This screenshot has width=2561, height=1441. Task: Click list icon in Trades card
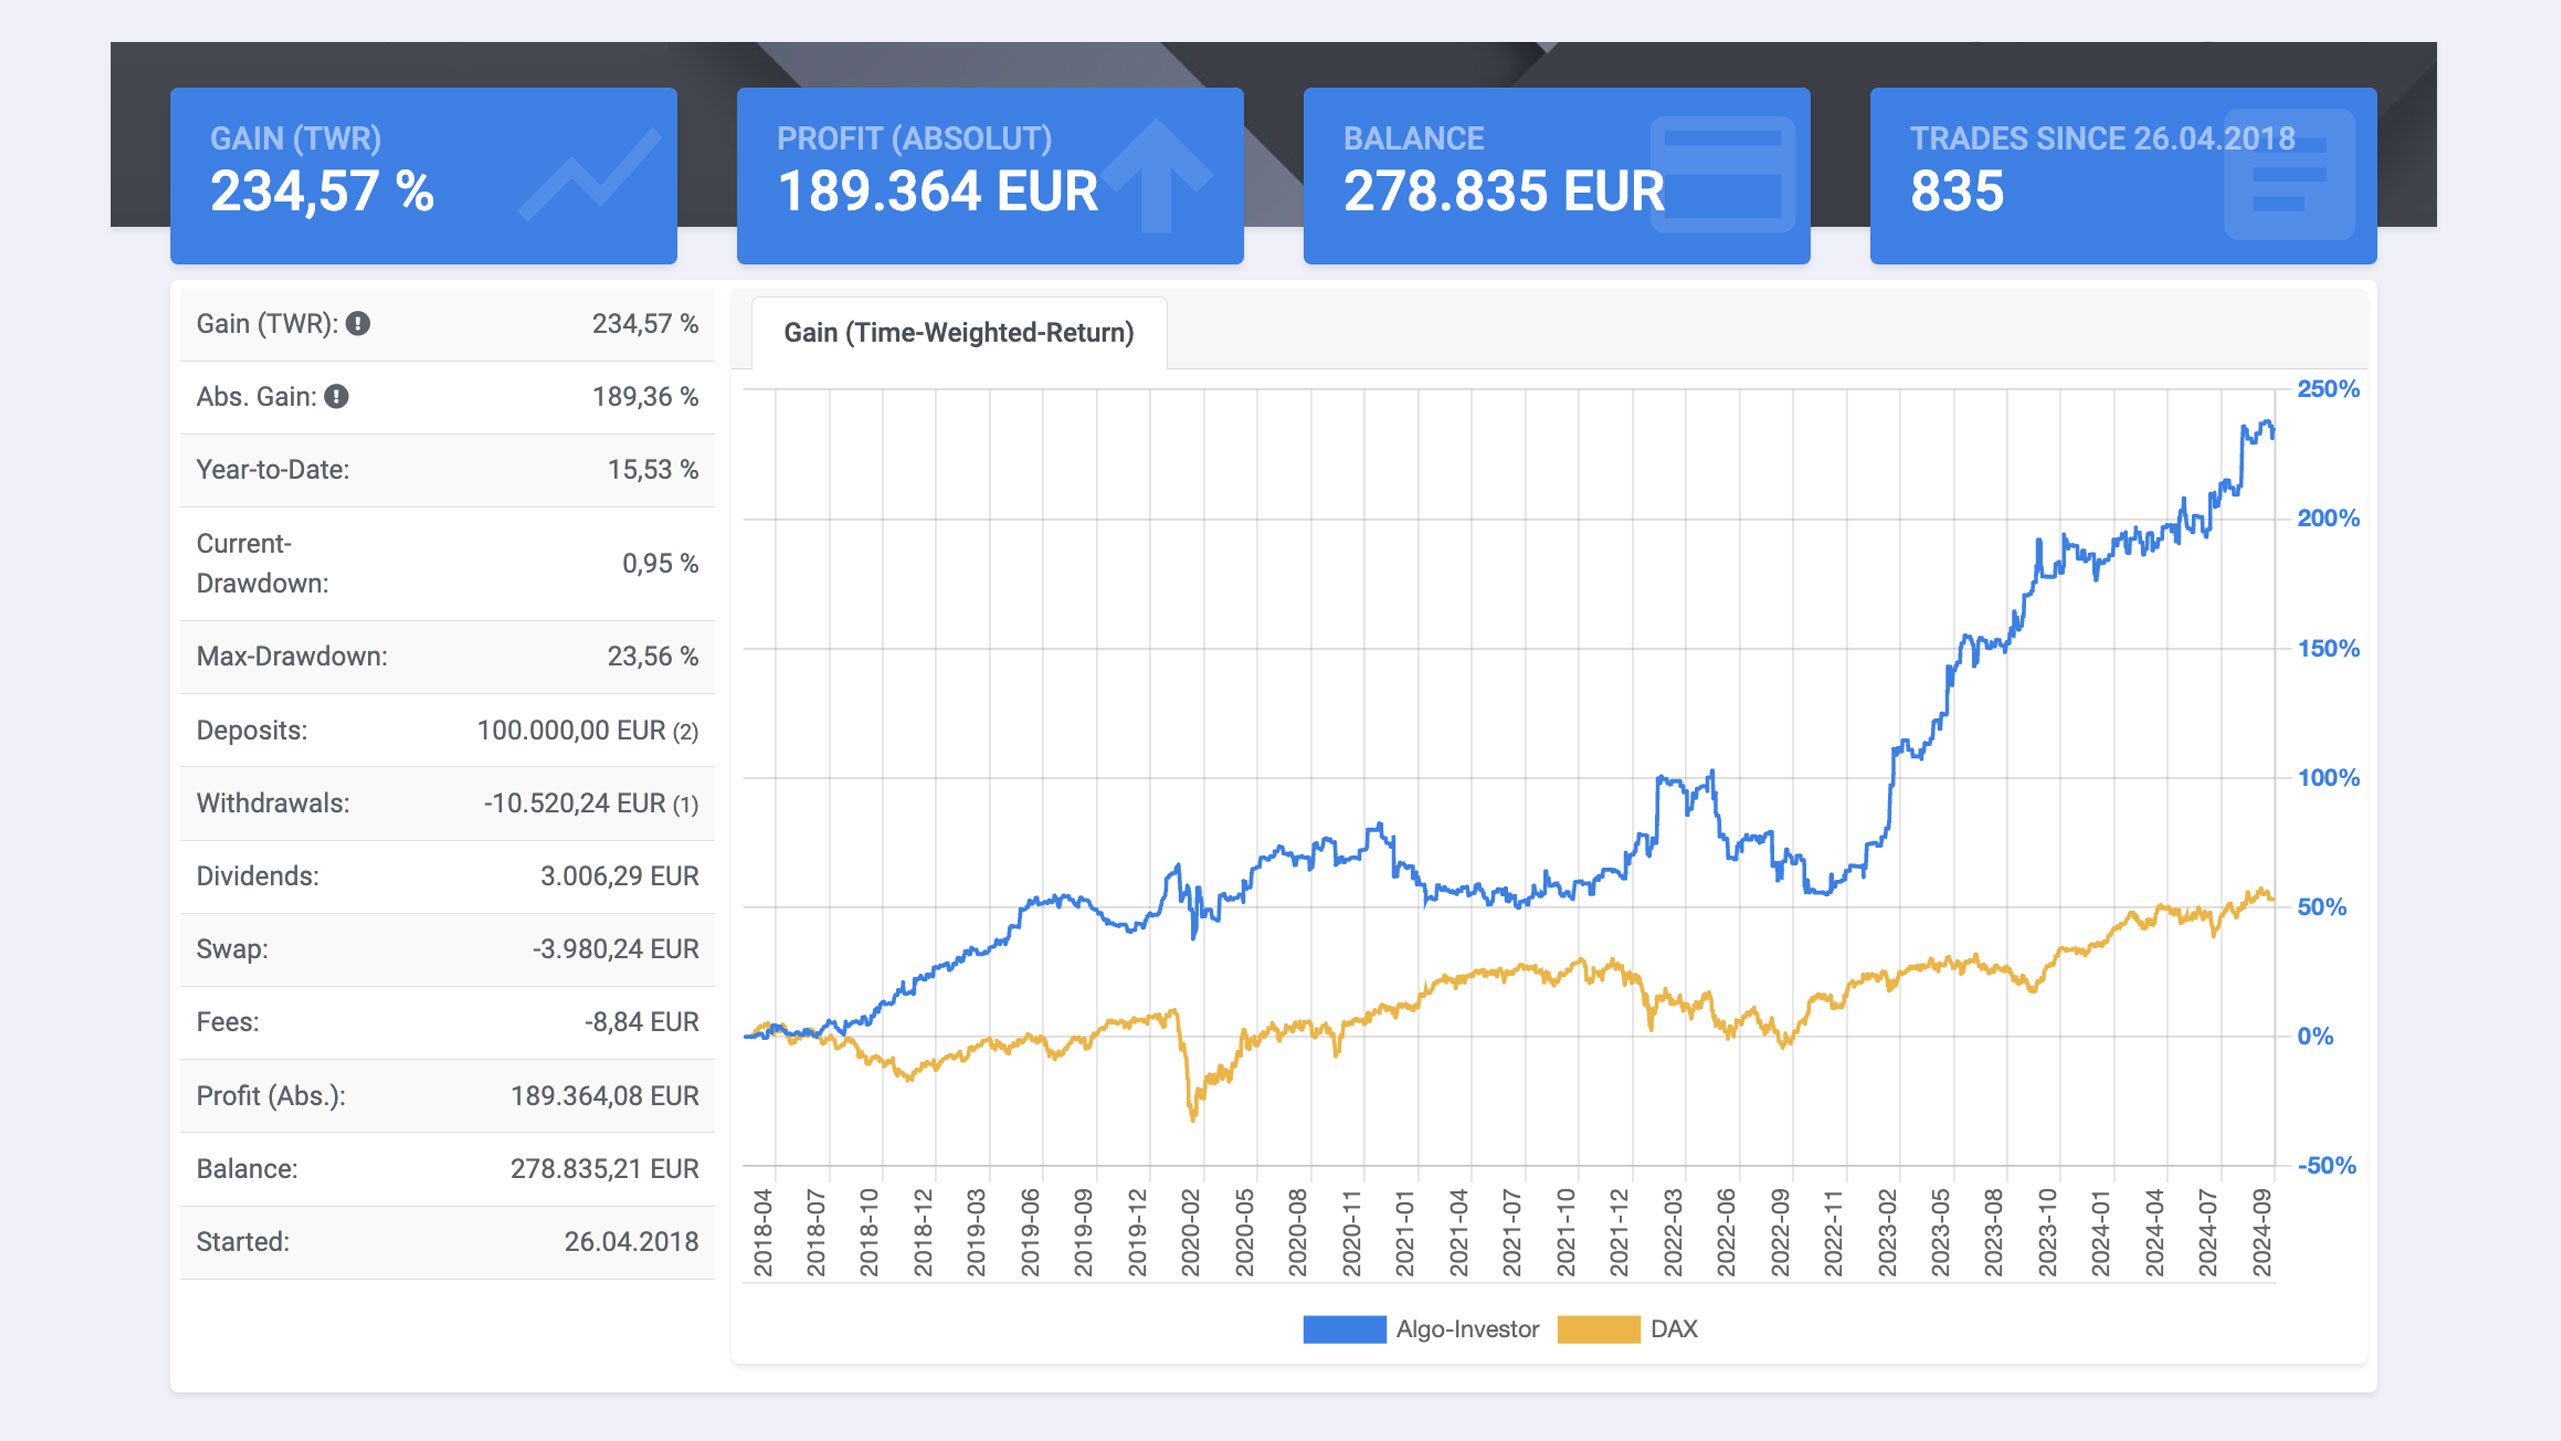click(x=2288, y=174)
